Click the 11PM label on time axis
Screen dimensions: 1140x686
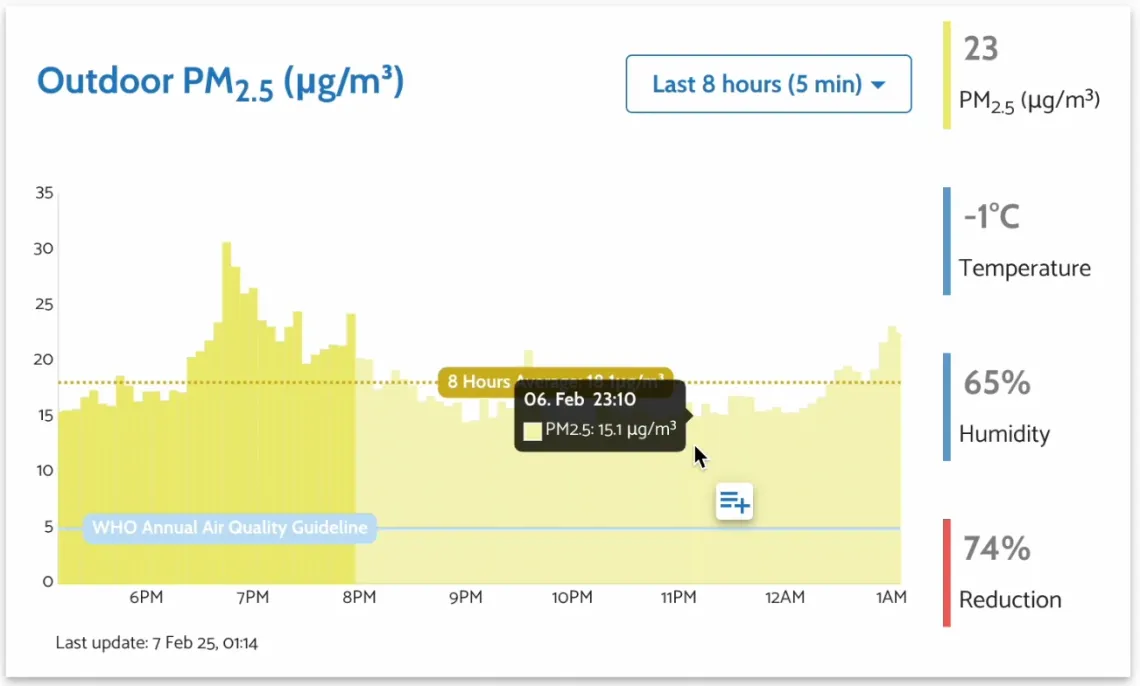pos(678,598)
